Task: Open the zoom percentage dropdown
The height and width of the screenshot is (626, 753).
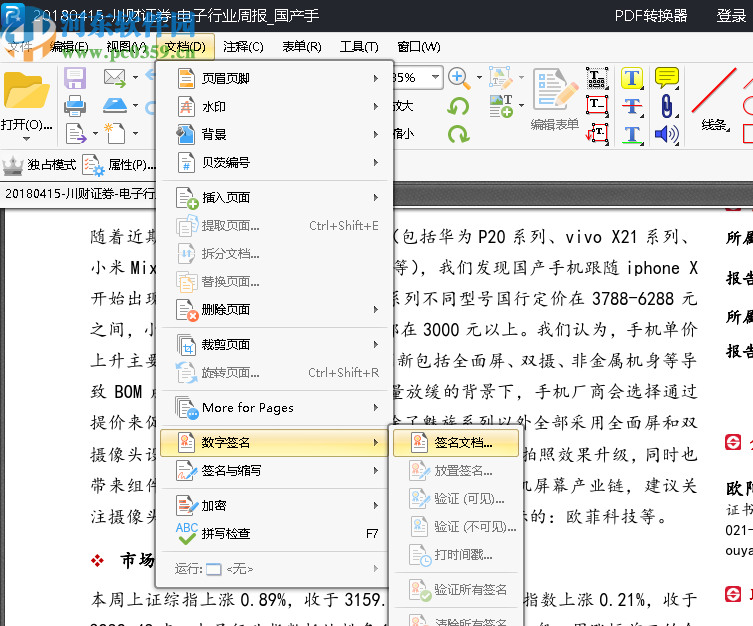Action: (435, 77)
